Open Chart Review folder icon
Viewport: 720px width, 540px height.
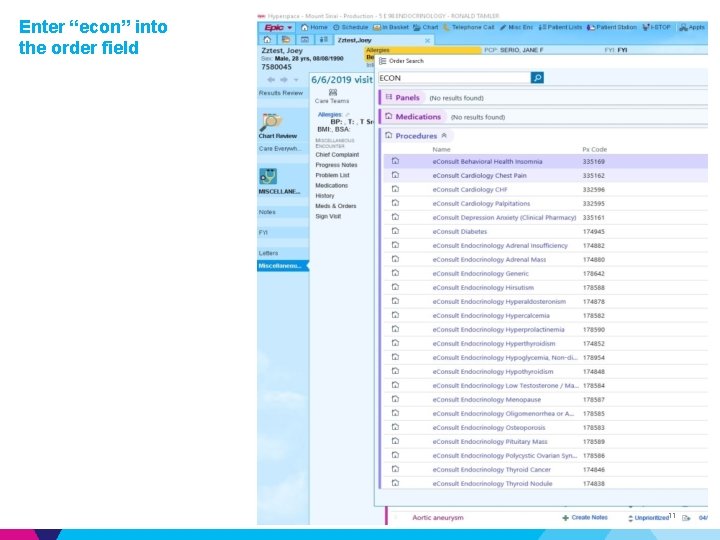click(270, 121)
